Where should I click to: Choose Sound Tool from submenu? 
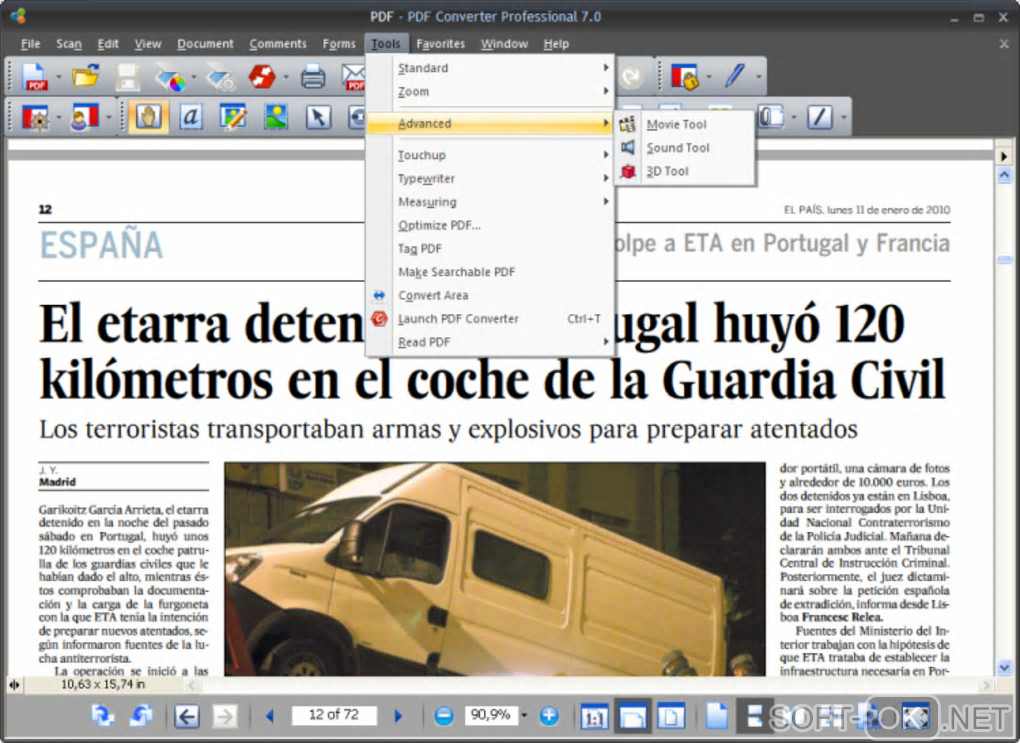(x=685, y=148)
